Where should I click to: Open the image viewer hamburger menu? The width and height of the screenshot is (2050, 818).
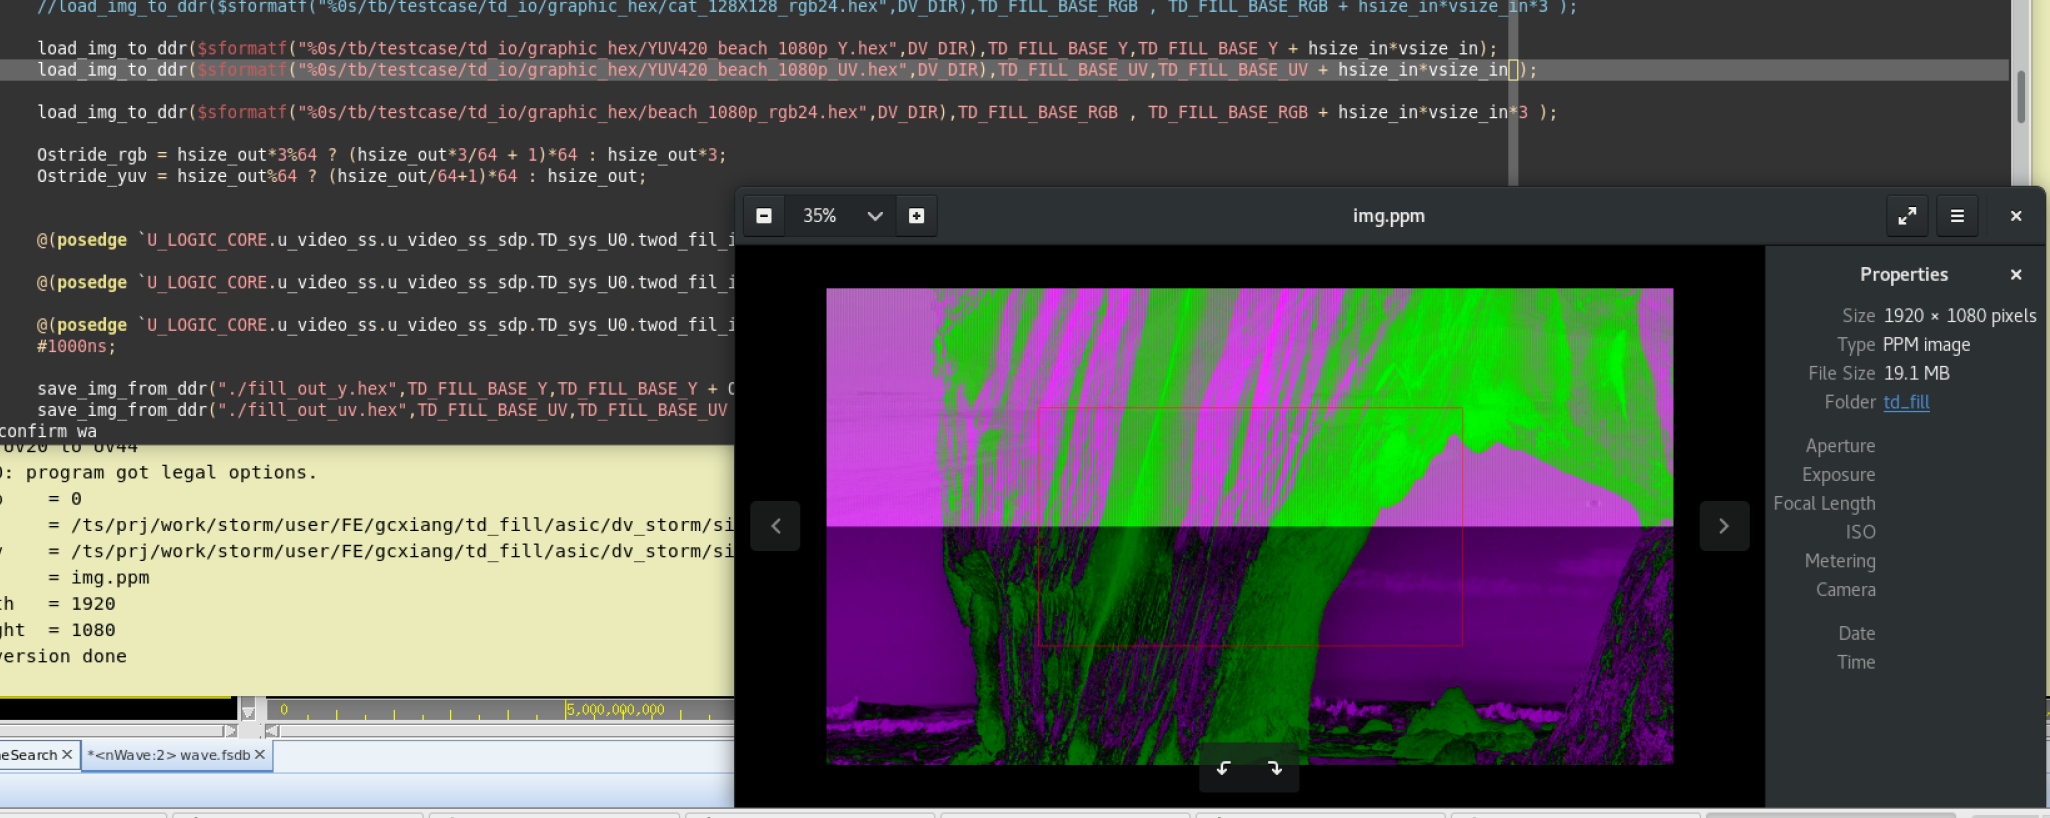tap(1957, 216)
